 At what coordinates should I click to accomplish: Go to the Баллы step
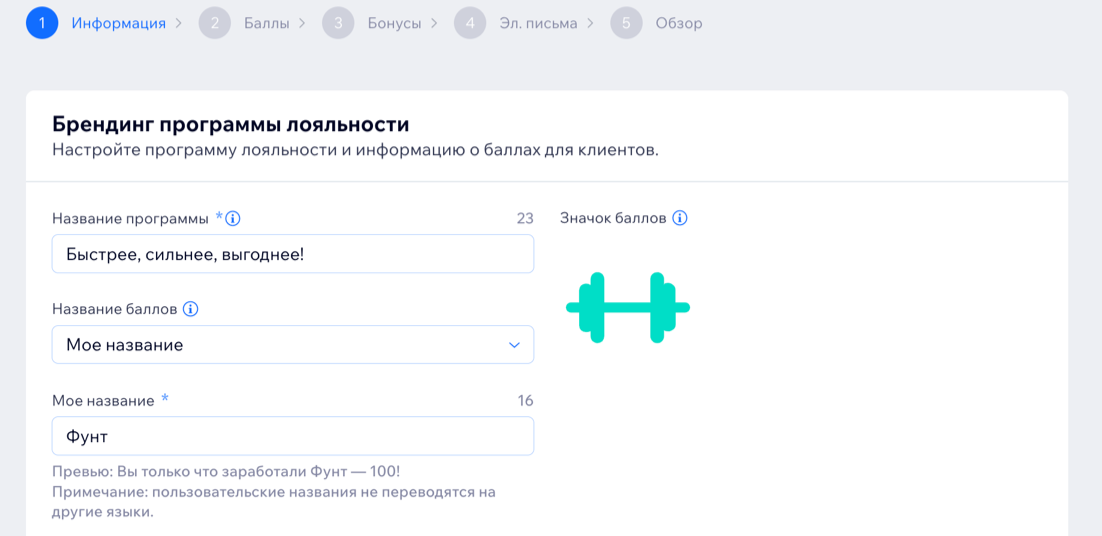coord(266,23)
